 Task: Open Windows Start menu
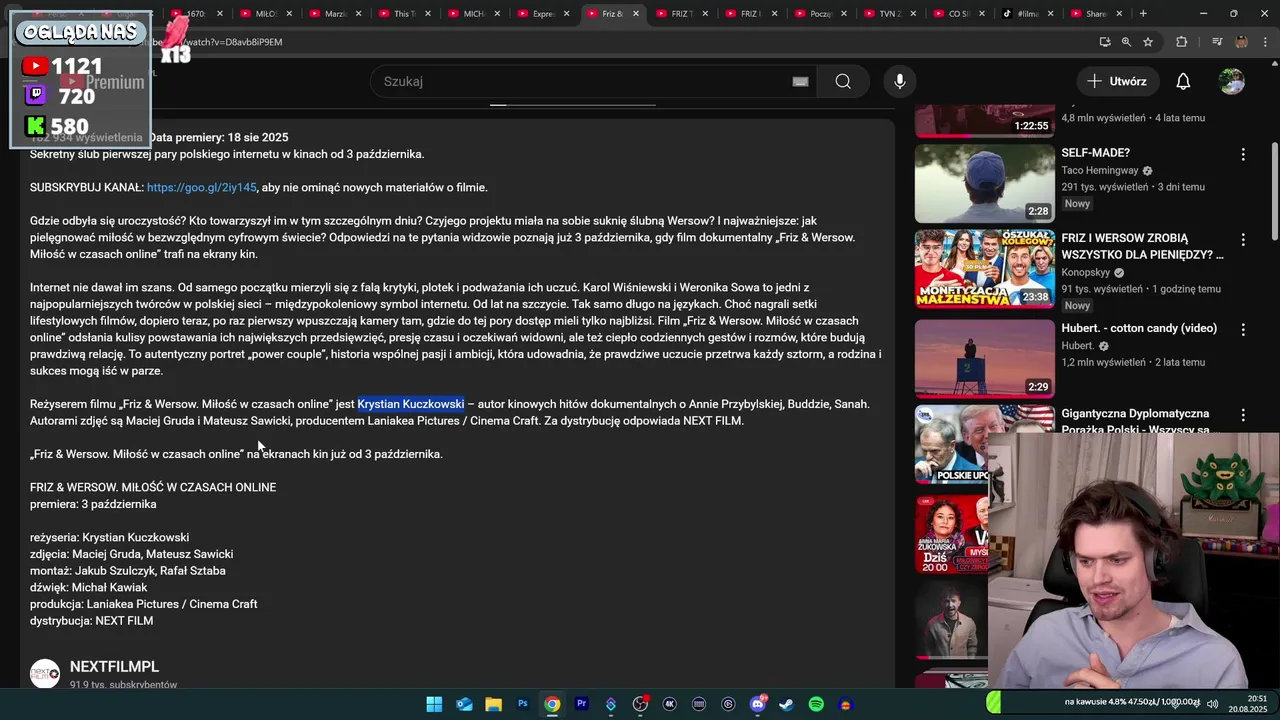click(434, 704)
